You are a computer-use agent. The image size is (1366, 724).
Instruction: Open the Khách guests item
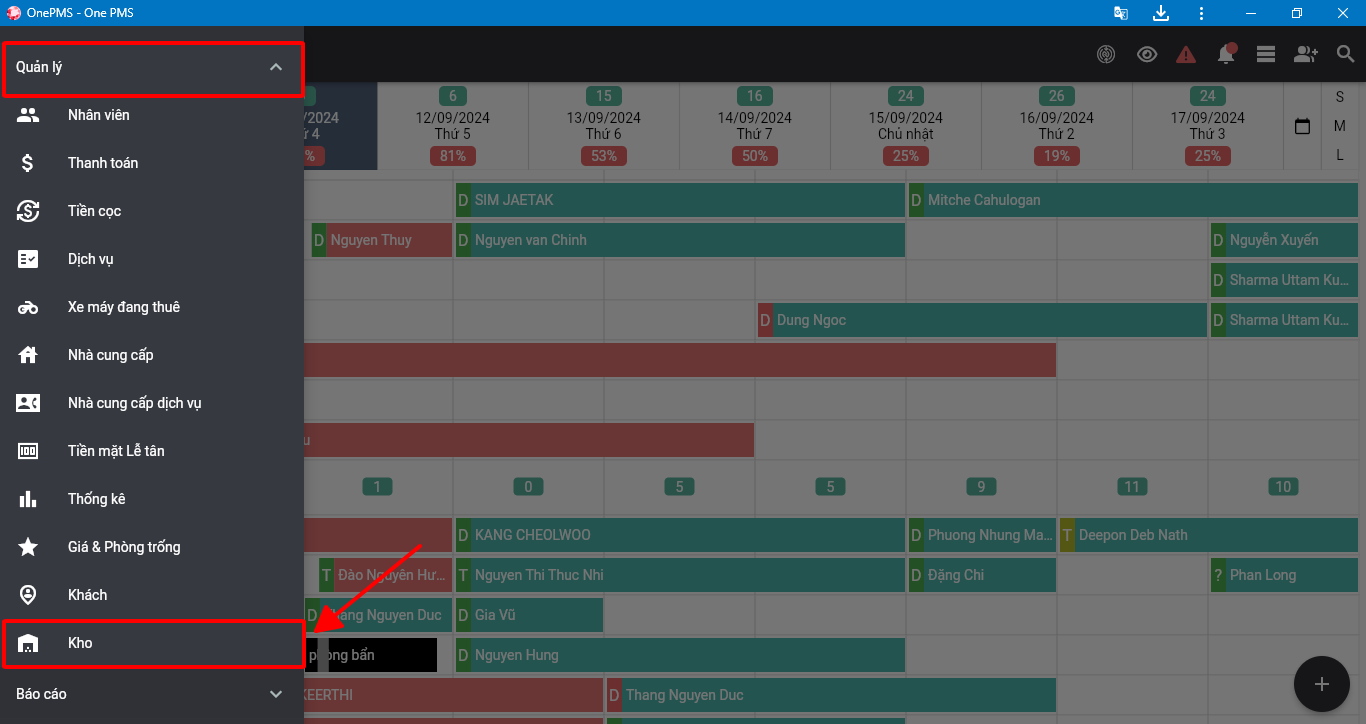[152, 595]
